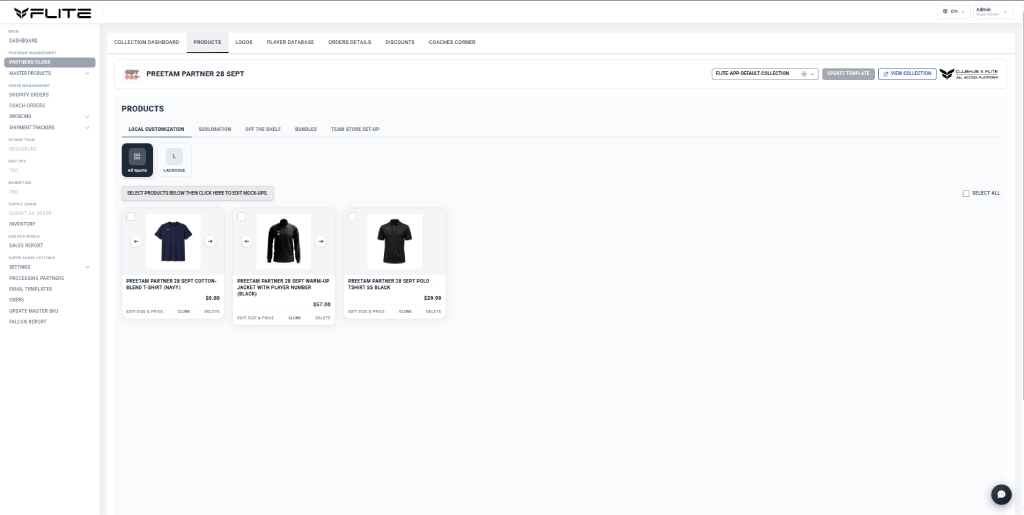Viewport: 1024px width, 515px height.
Task: Delete the Cotton-Blend T-Shirt product
Action: coord(212,311)
